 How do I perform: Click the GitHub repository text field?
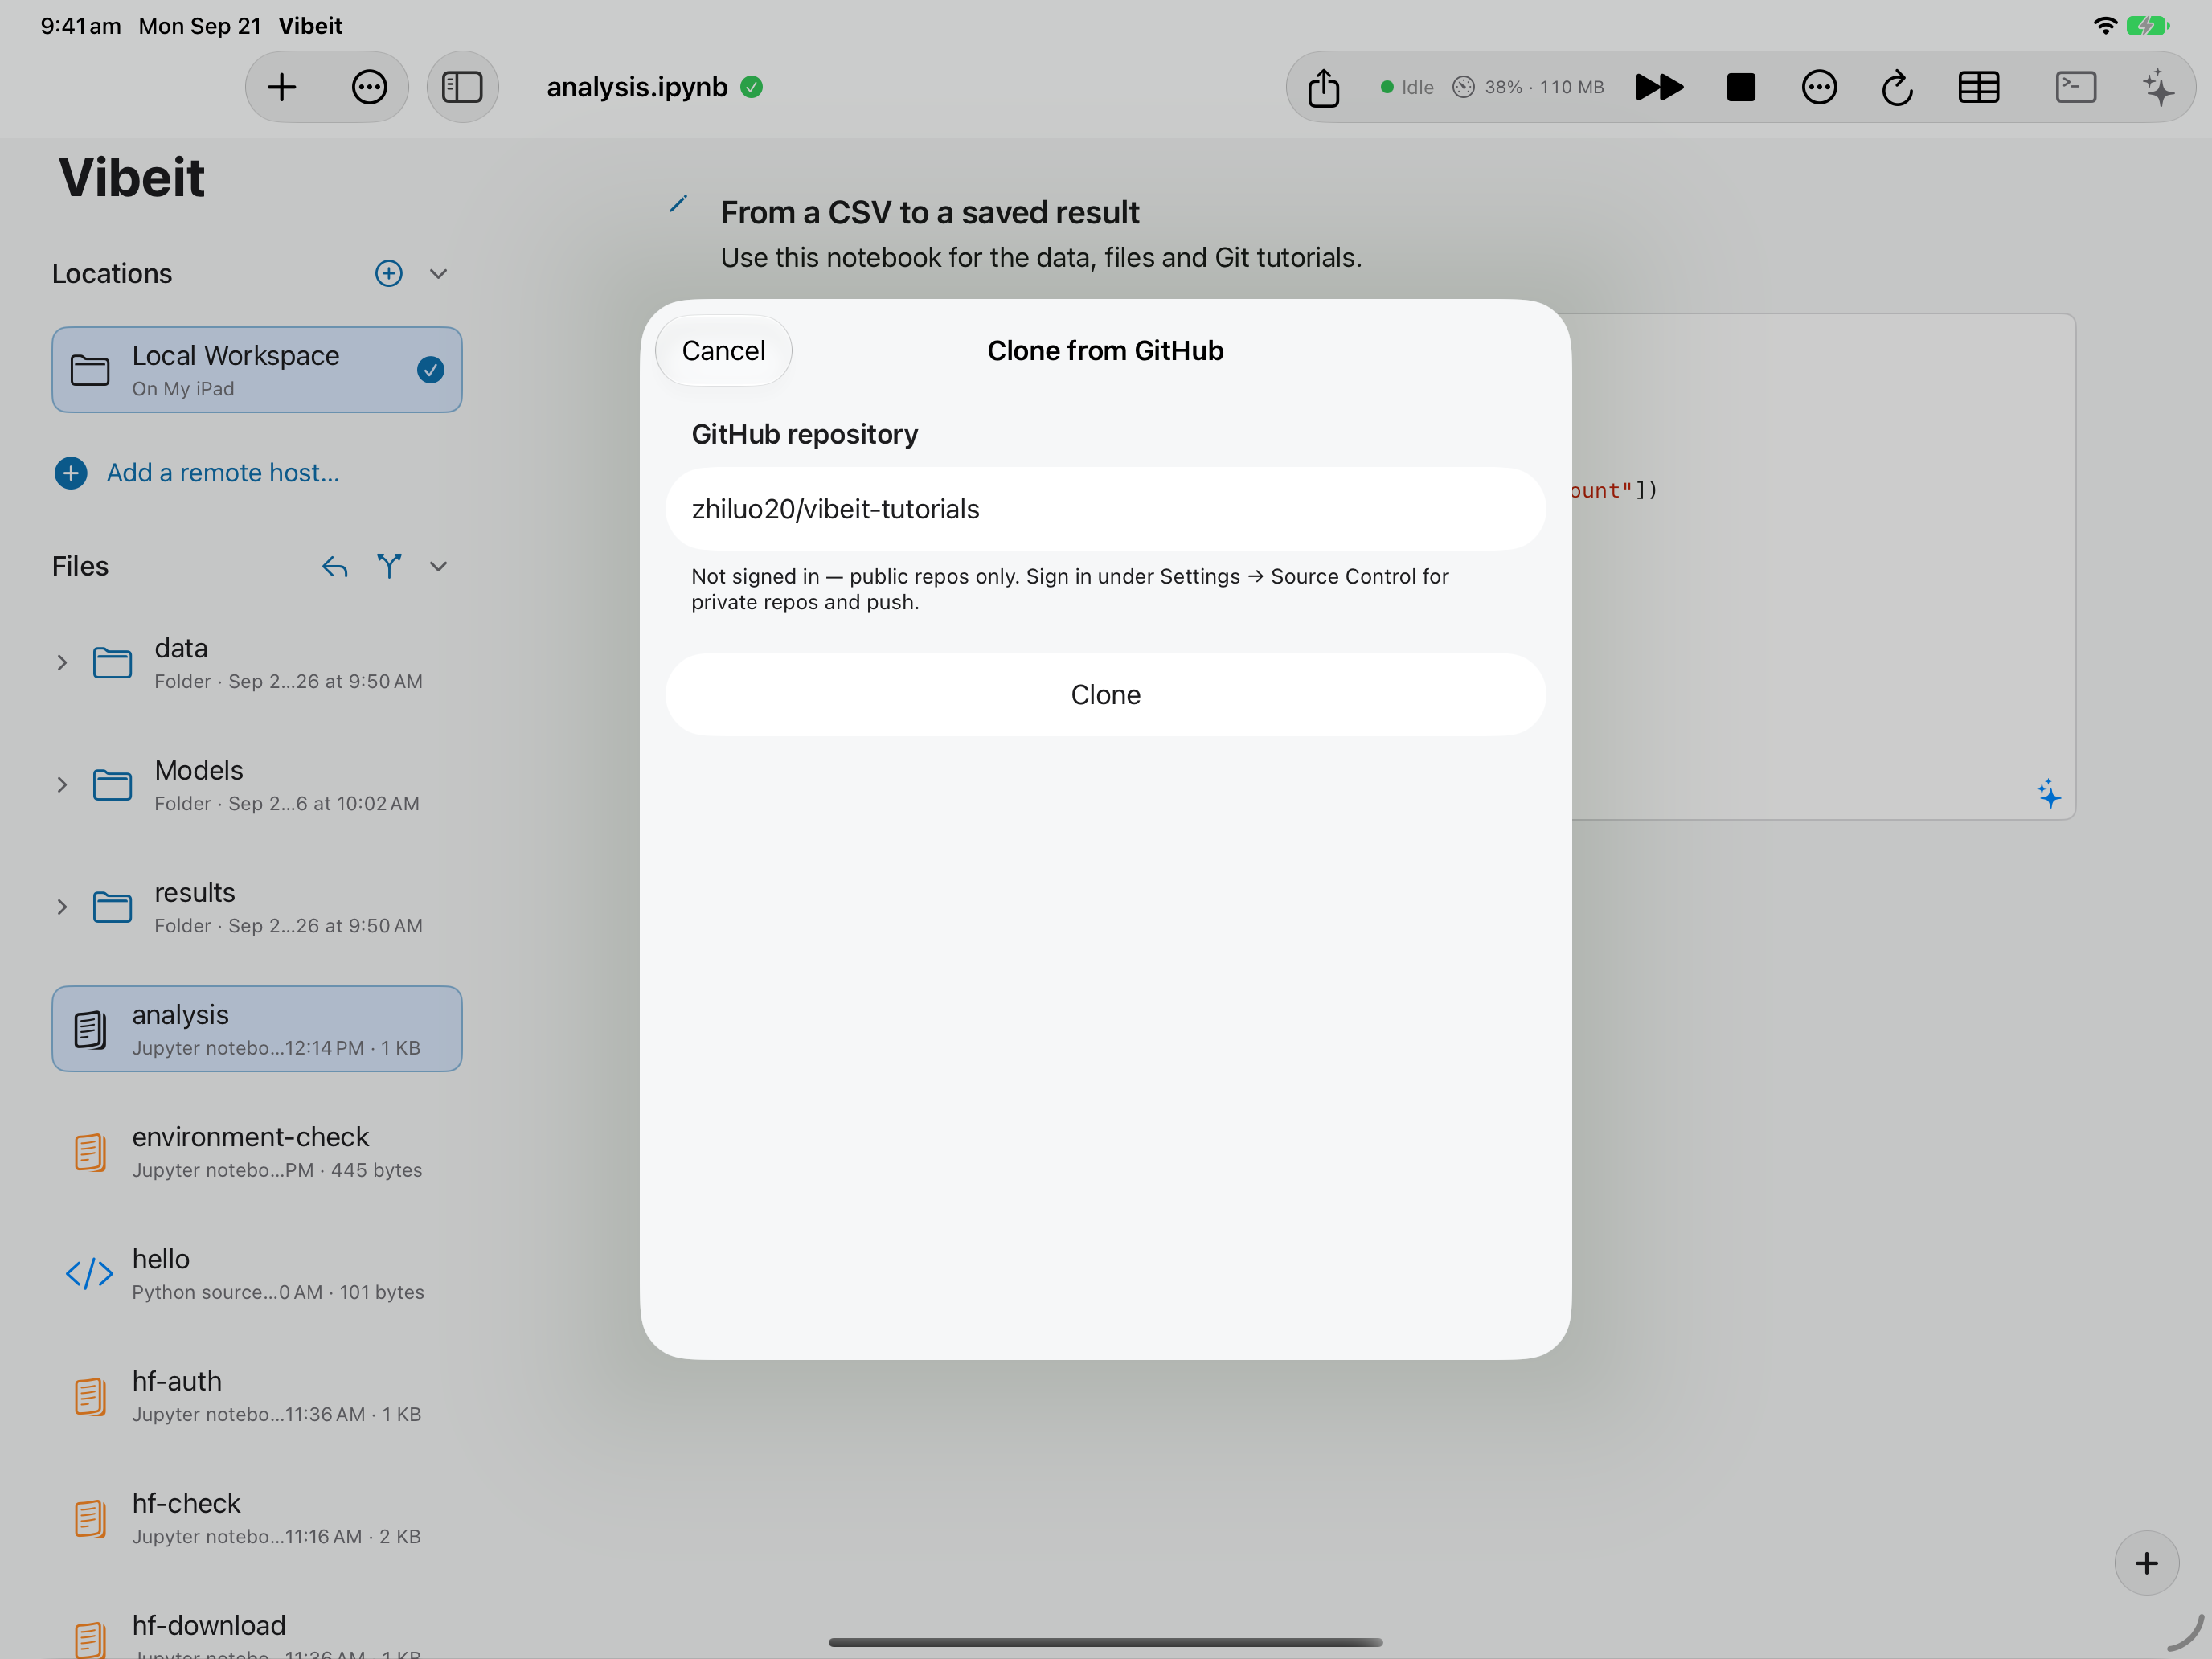coord(1105,509)
